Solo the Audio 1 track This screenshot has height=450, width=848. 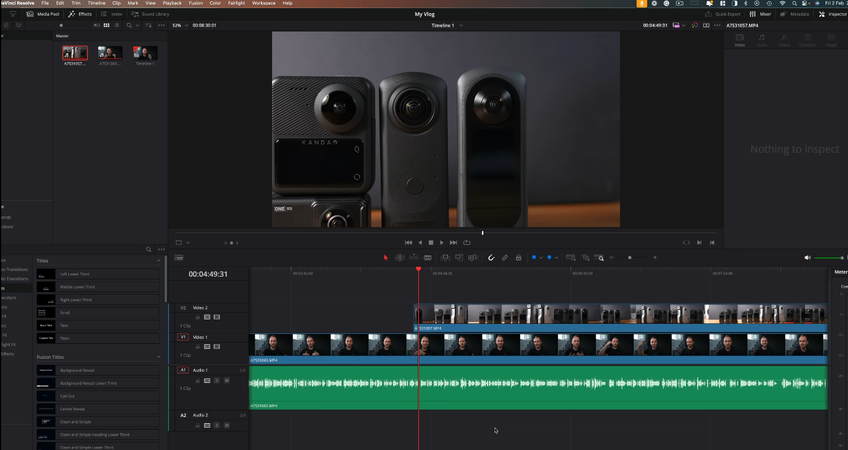[217, 381]
